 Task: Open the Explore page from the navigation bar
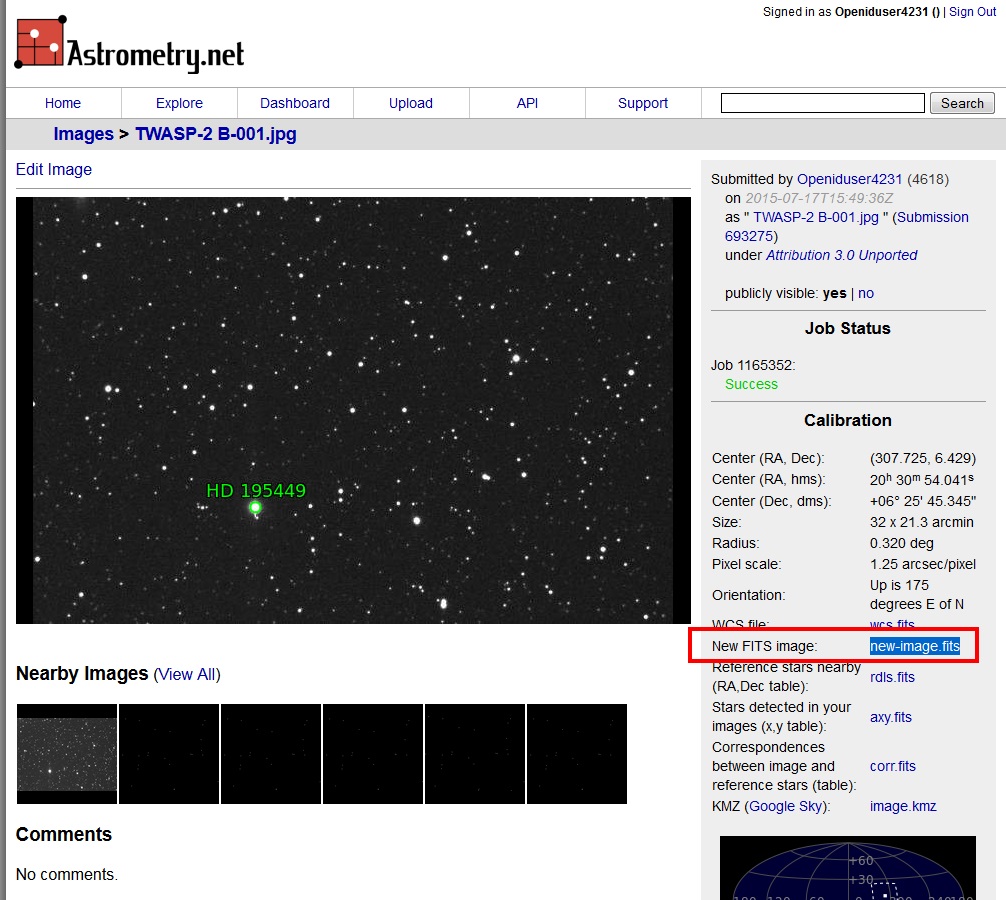[x=178, y=102]
